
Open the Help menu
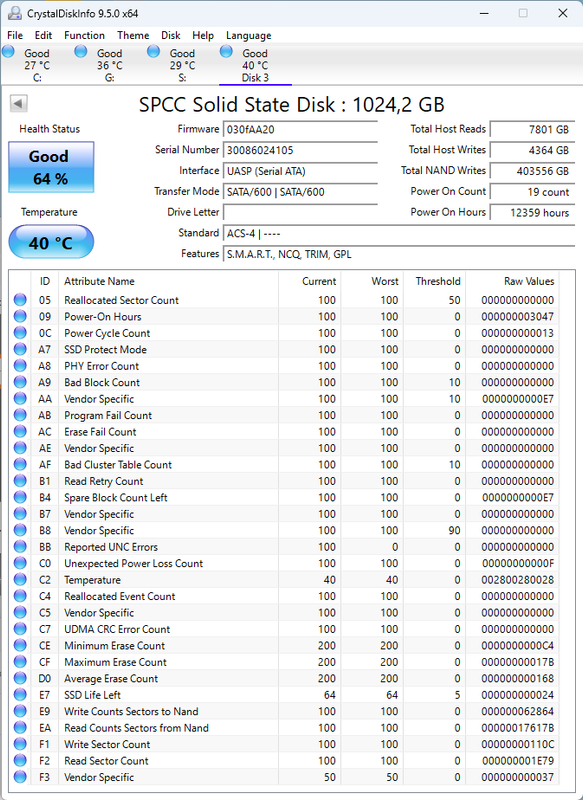202,35
